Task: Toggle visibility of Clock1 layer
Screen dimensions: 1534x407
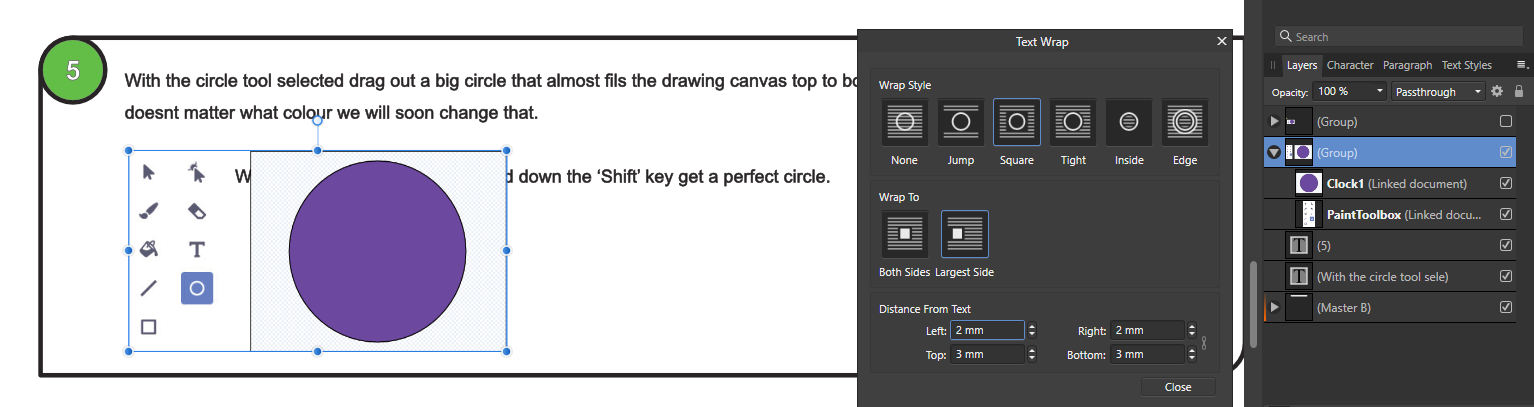Action: click(1506, 183)
